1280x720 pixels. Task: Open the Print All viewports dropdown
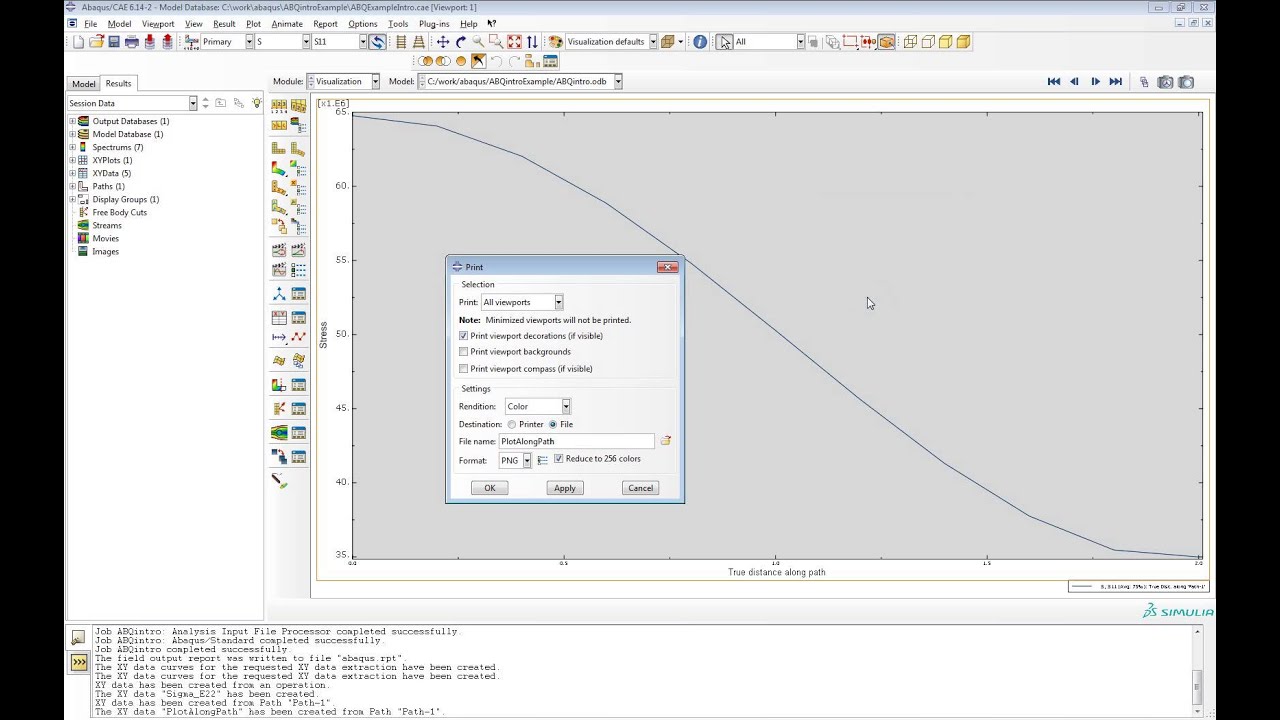pyautogui.click(x=522, y=302)
